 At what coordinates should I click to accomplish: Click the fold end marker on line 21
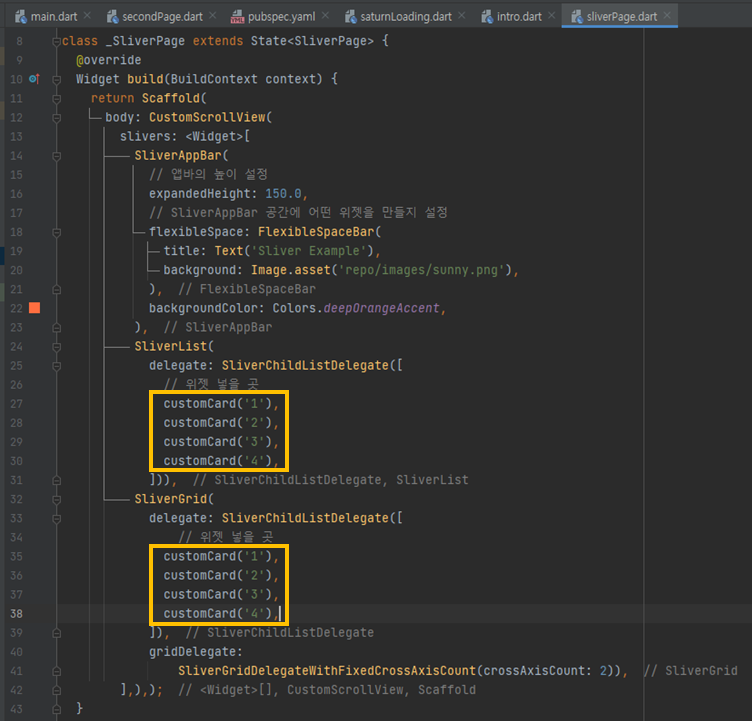pyautogui.click(x=57, y=290)
